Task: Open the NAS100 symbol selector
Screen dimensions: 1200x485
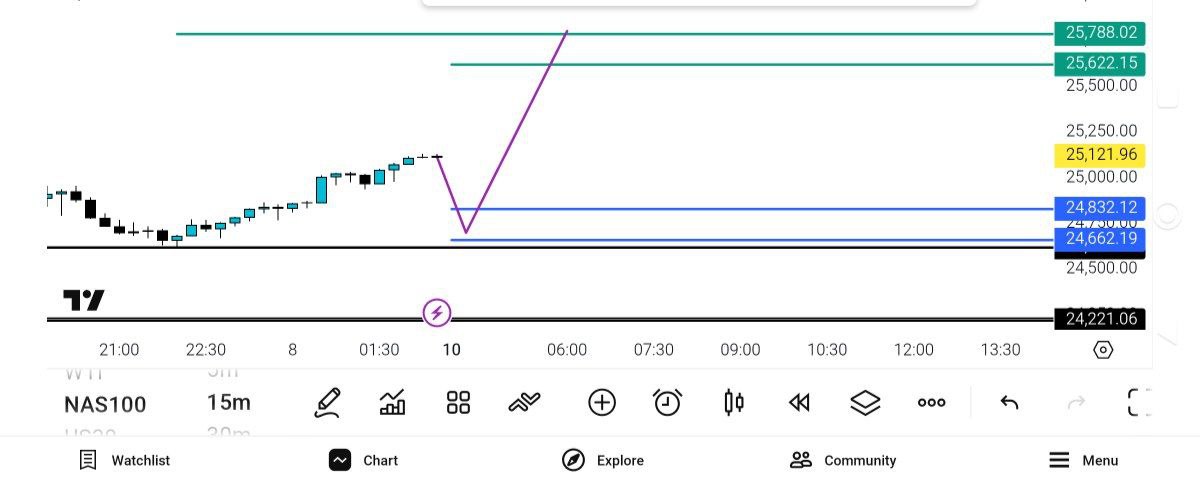Action: [105, 404]
